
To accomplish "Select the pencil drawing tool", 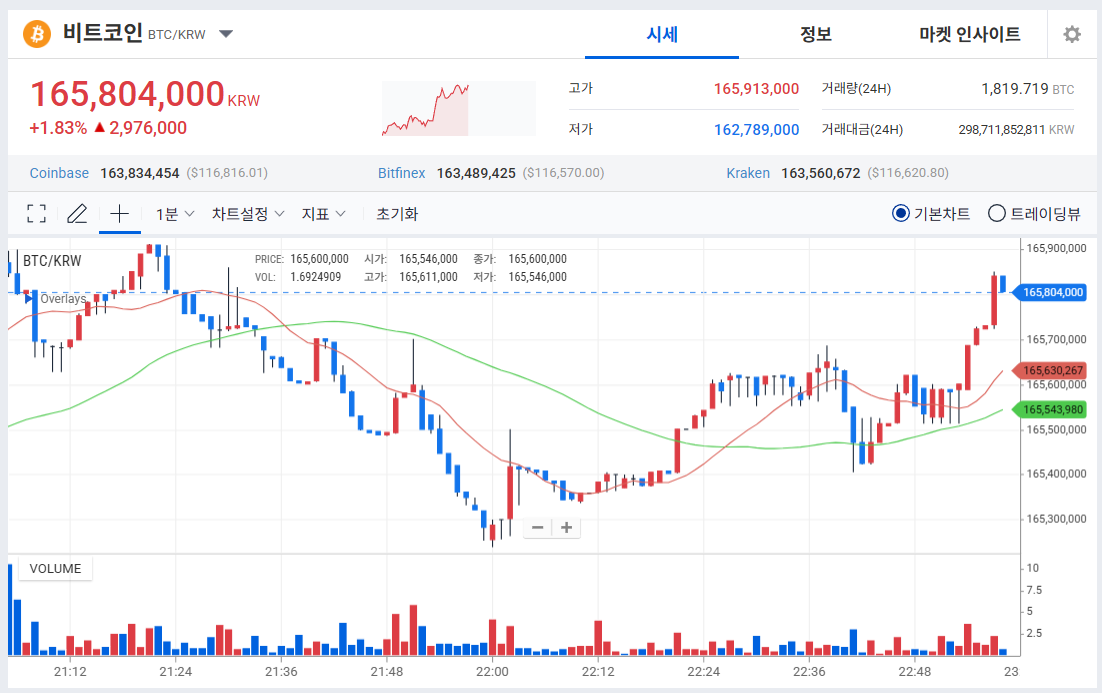I will point(77,213).
